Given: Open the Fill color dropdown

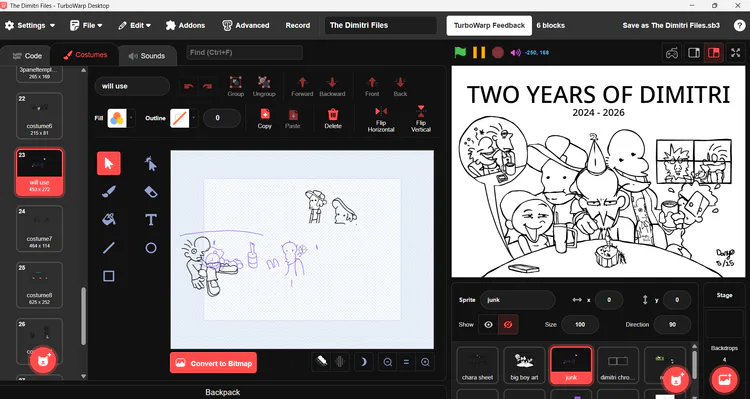Looking at the screenshot, I should point(132,118).
